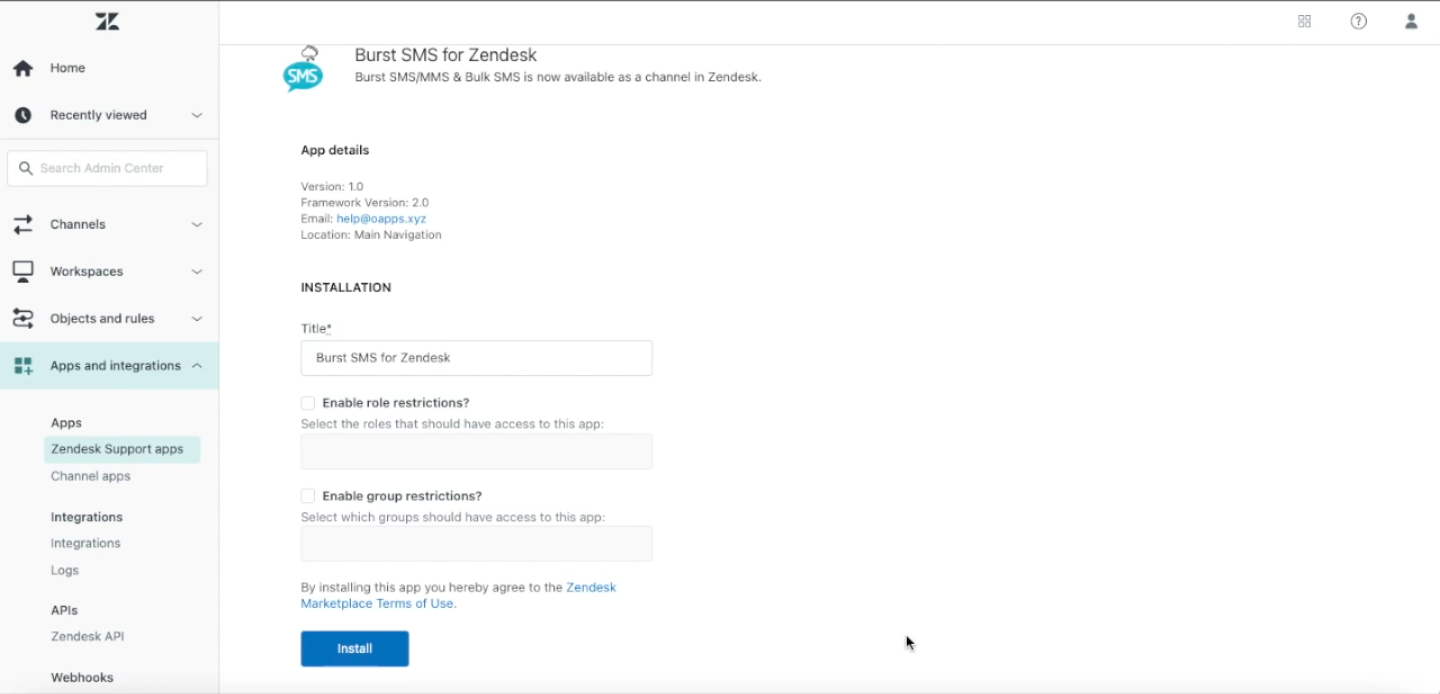
Task: Click the Install button
Action: 355,649
